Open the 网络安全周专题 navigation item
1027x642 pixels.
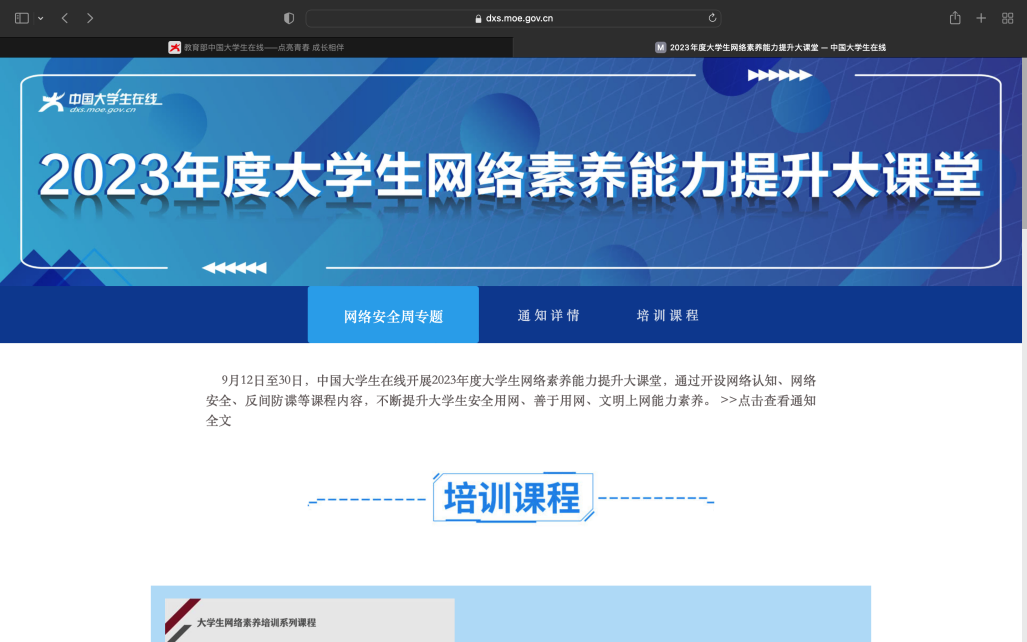tap(393, 316)
